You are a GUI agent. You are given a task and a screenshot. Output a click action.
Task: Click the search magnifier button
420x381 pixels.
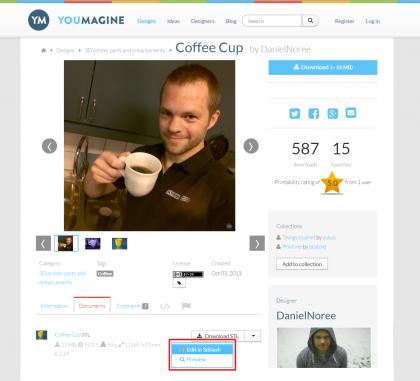click(x=310, y=21)
